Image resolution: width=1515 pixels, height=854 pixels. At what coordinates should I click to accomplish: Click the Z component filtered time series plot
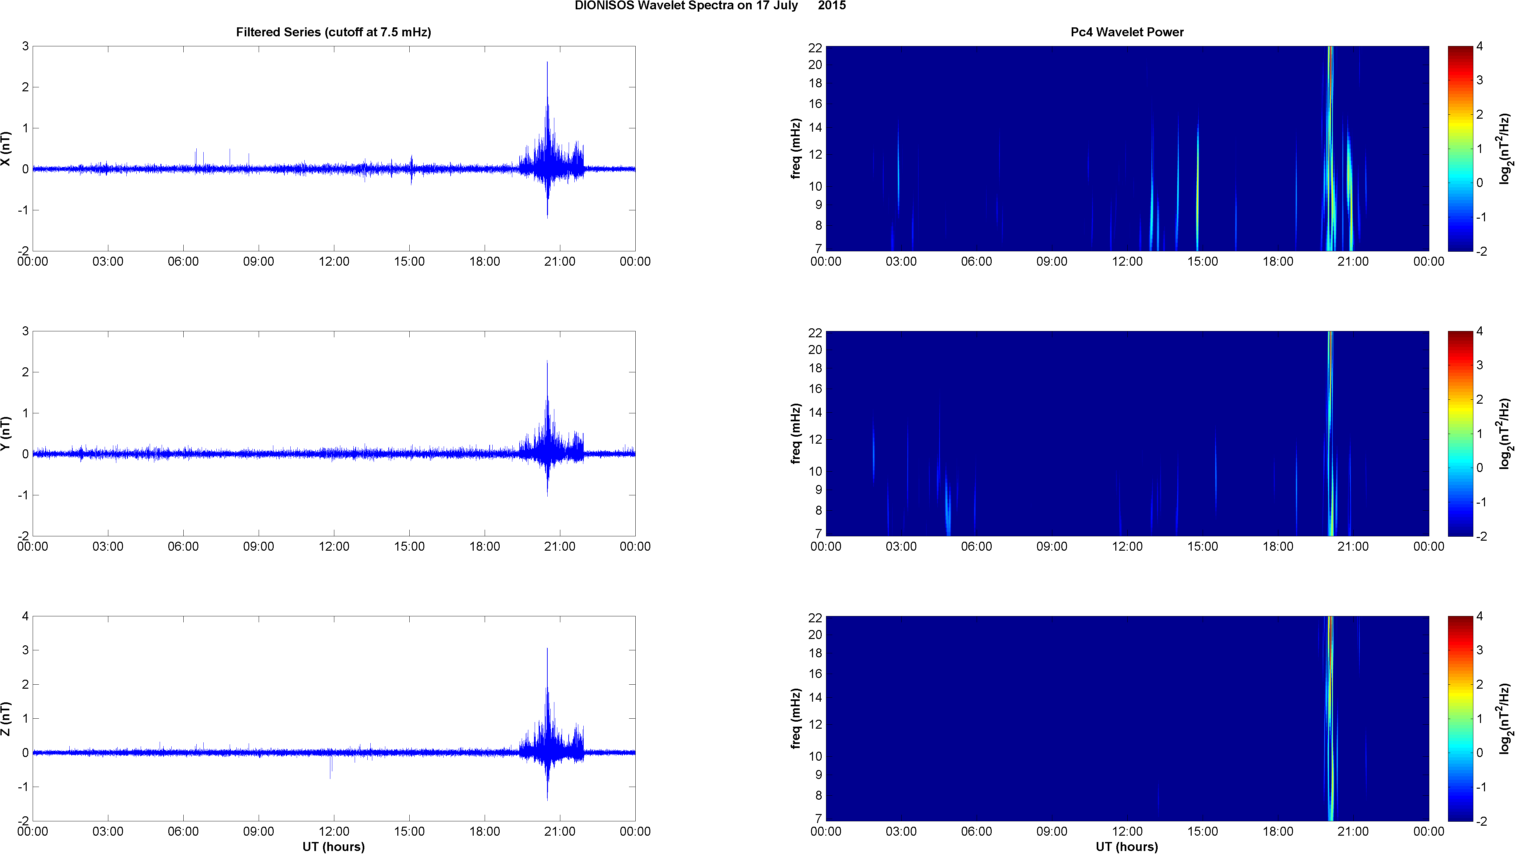tap(334, 719)
